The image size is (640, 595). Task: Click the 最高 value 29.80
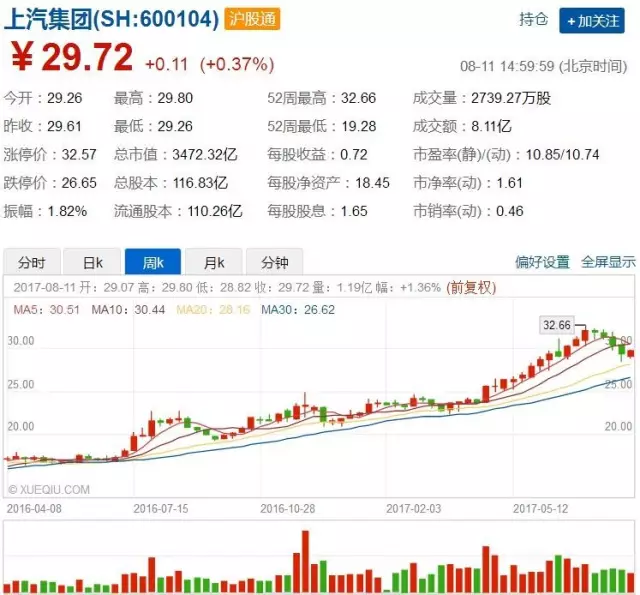pyautogui.click(x=175, y=98)
